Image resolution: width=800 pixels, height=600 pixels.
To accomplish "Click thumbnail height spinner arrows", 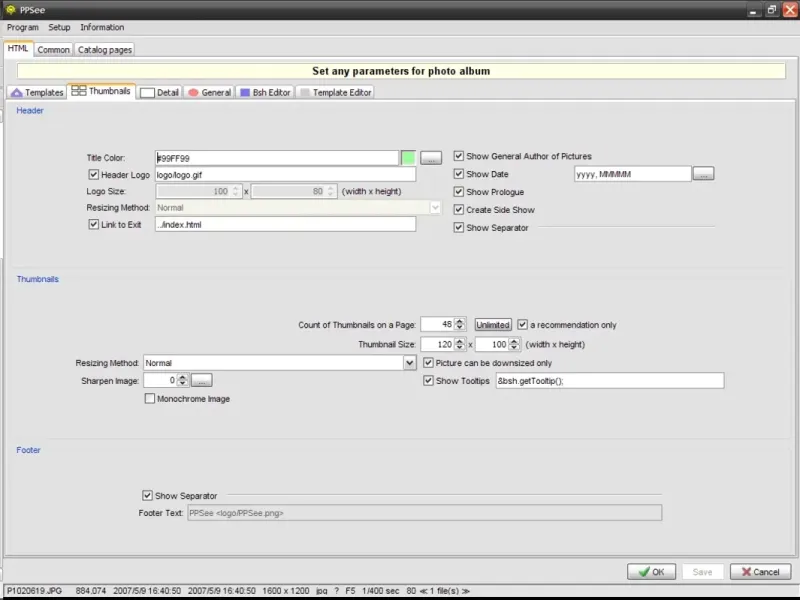I will point(514,344).
